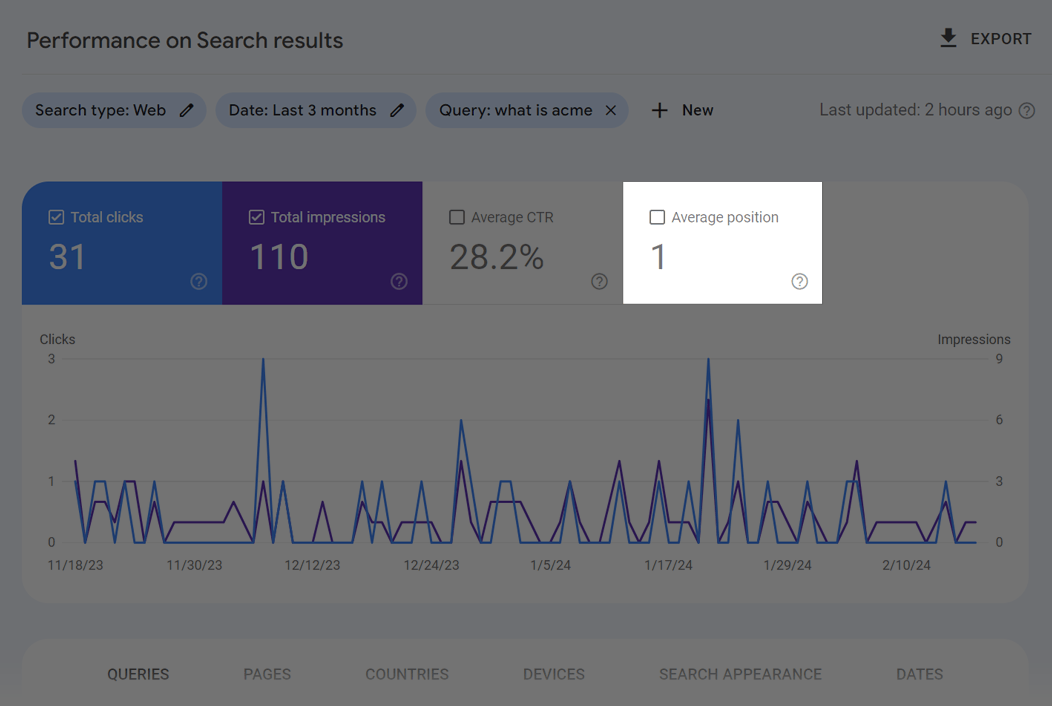Click the Export download icon

click(947, 37)
